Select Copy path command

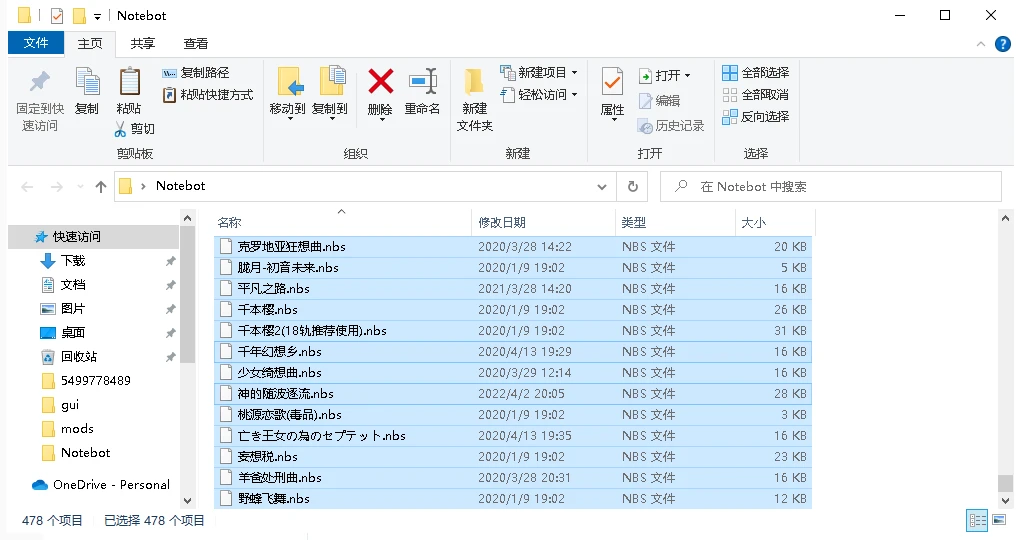coord(196,72)
